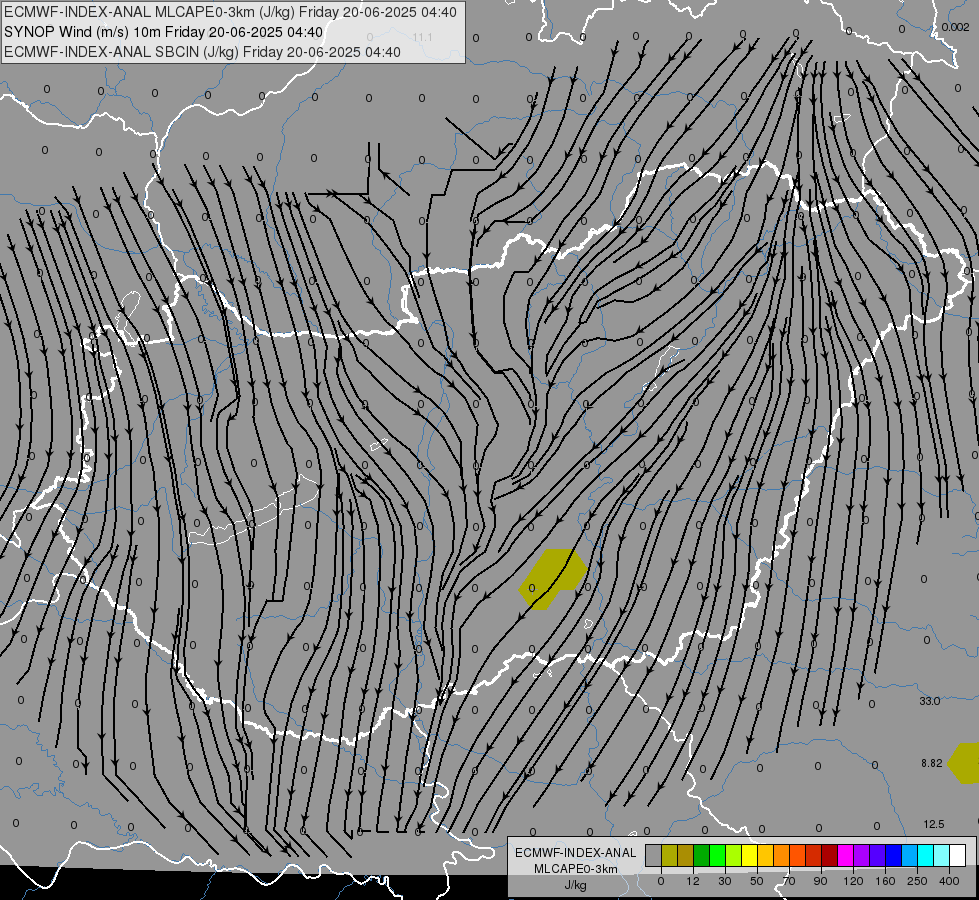Click the legend scale label 90
The width and height of the screenshot is (979, 900).
tap(820, 881)
